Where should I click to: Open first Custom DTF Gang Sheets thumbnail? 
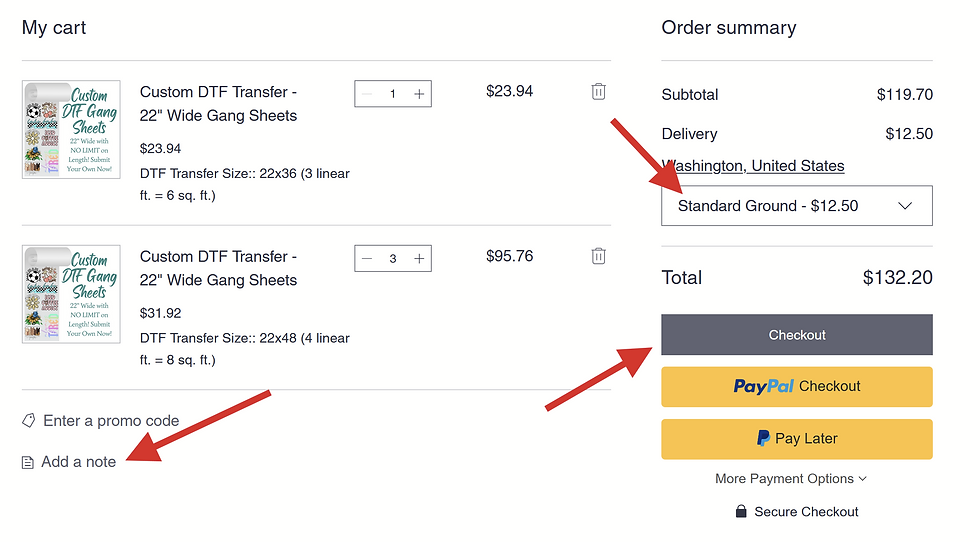tap(71, 129)
